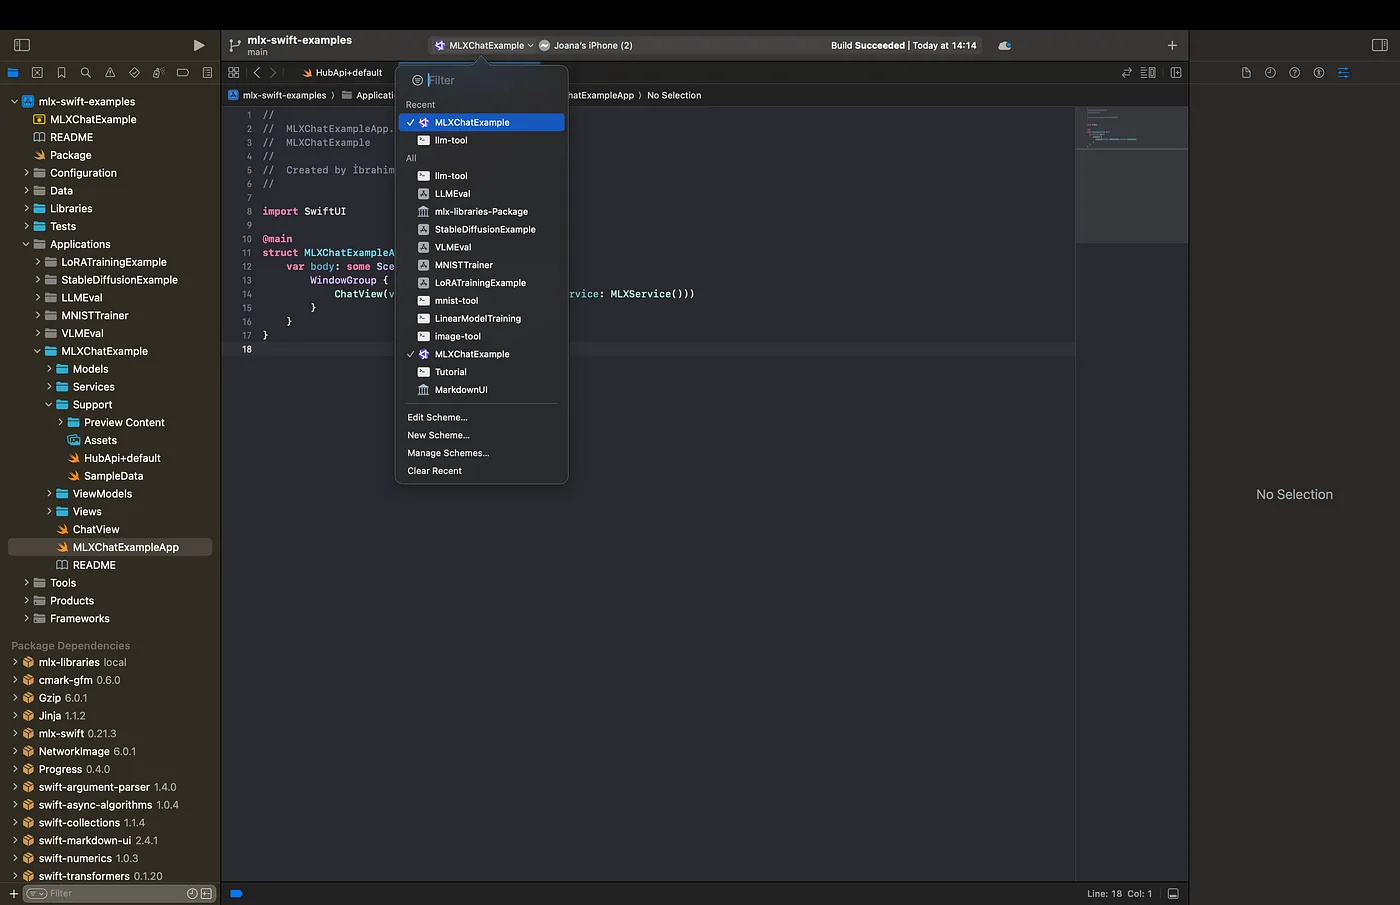
Task: Toggle source-controlled files filter icon
Action: [206, 893]
